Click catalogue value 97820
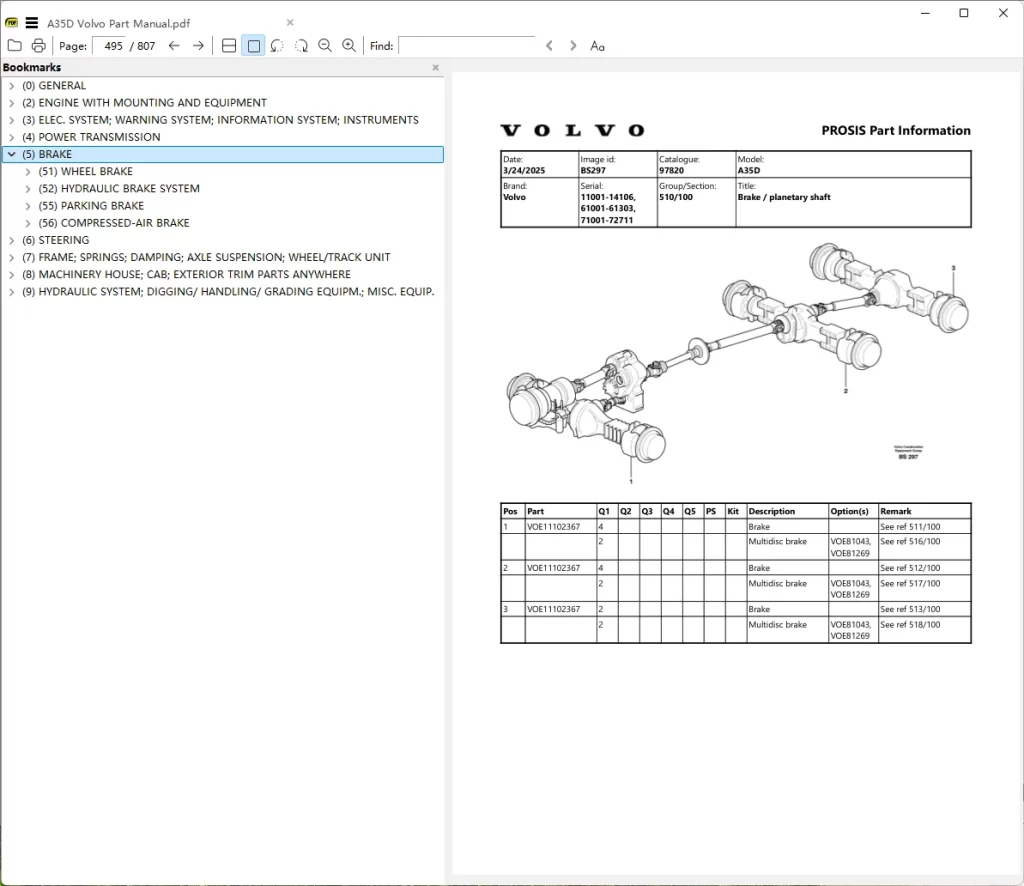This screenshot has height=886, width=1024. [x=671, y=170]
